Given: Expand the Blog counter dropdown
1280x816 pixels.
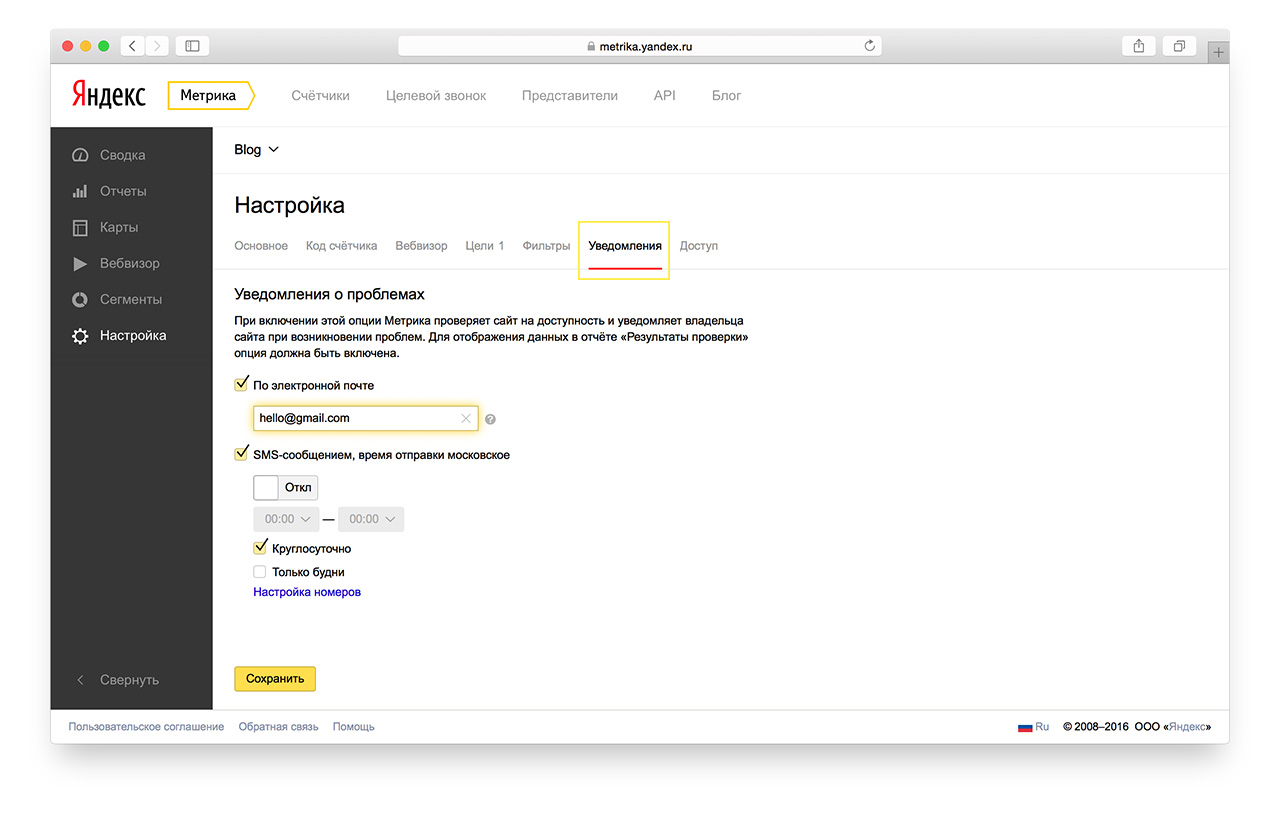Looking at the screenshot, I should point(257,150).
